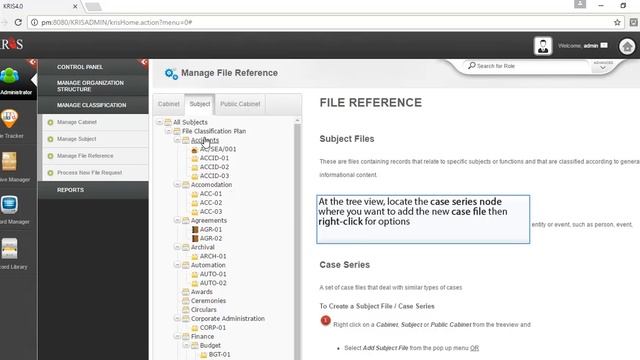Select the ACC-03 tree item
The height and width of the screenshot is (360, 640).
point(211,212)
